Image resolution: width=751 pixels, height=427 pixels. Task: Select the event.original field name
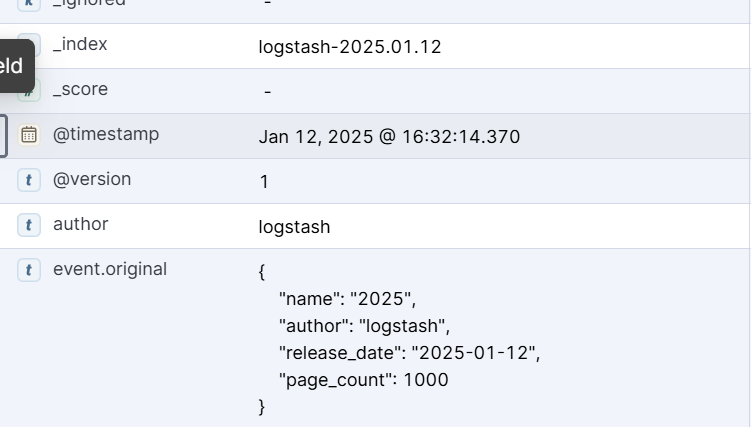click(110, 270)
